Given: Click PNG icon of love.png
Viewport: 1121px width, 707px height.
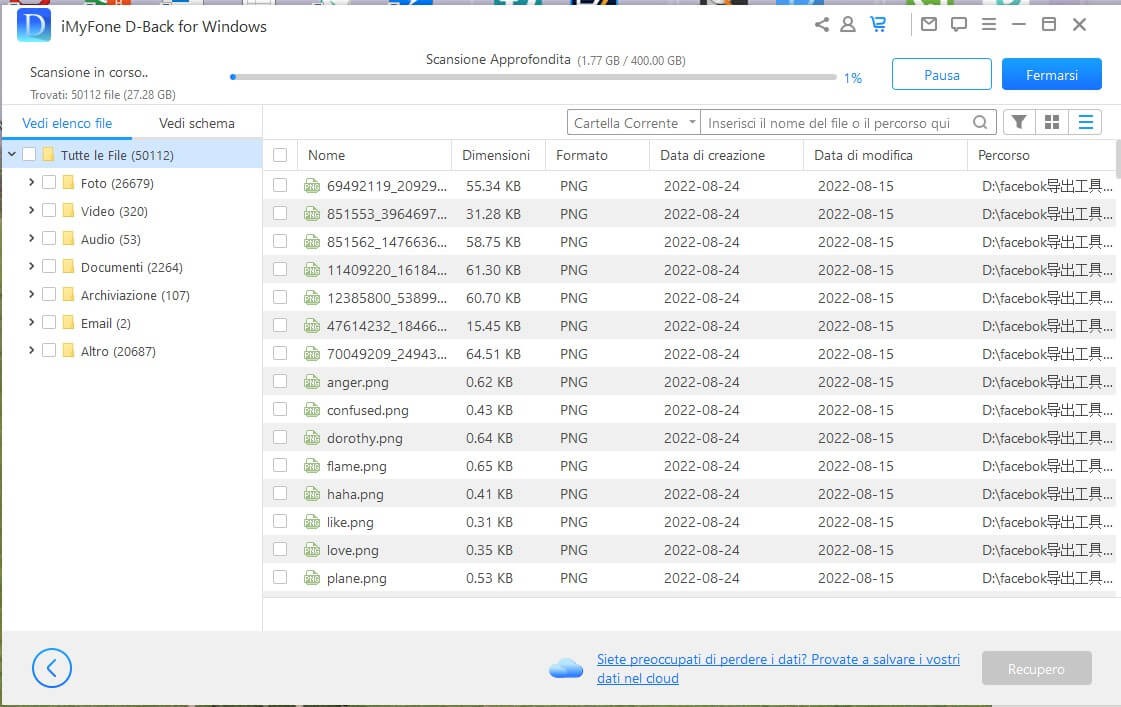Looking at the screenshot, I should tap(312, 550).
